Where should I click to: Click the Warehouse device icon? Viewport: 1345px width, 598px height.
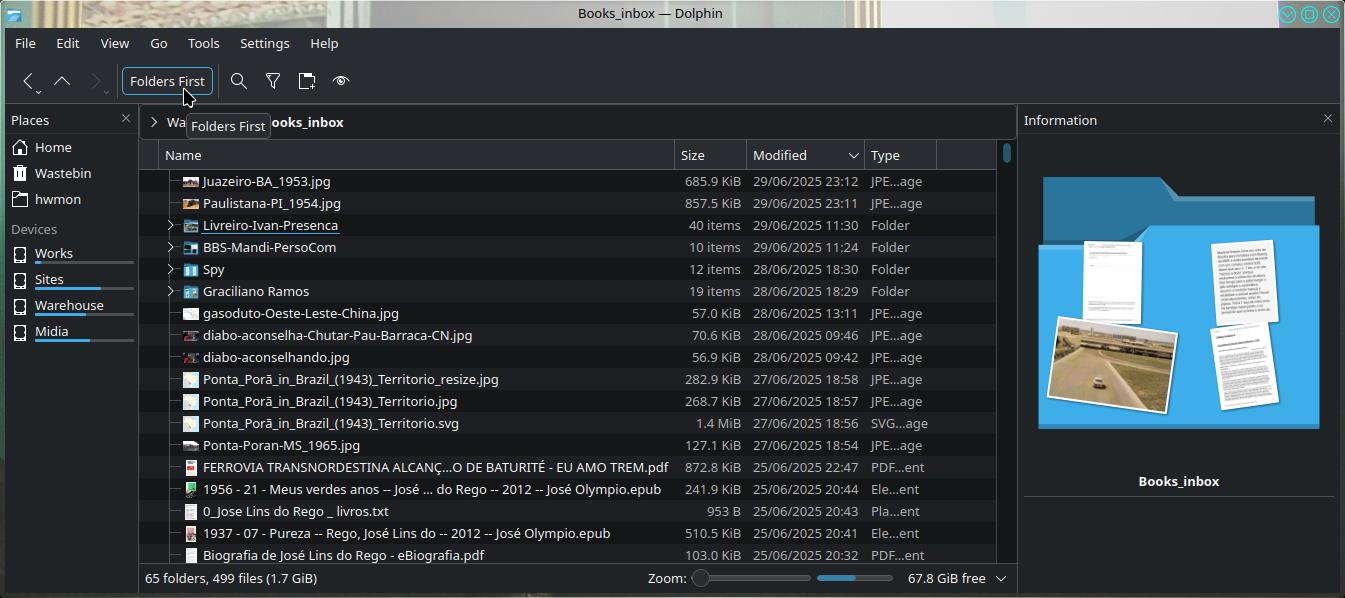(x=20, y=306)
